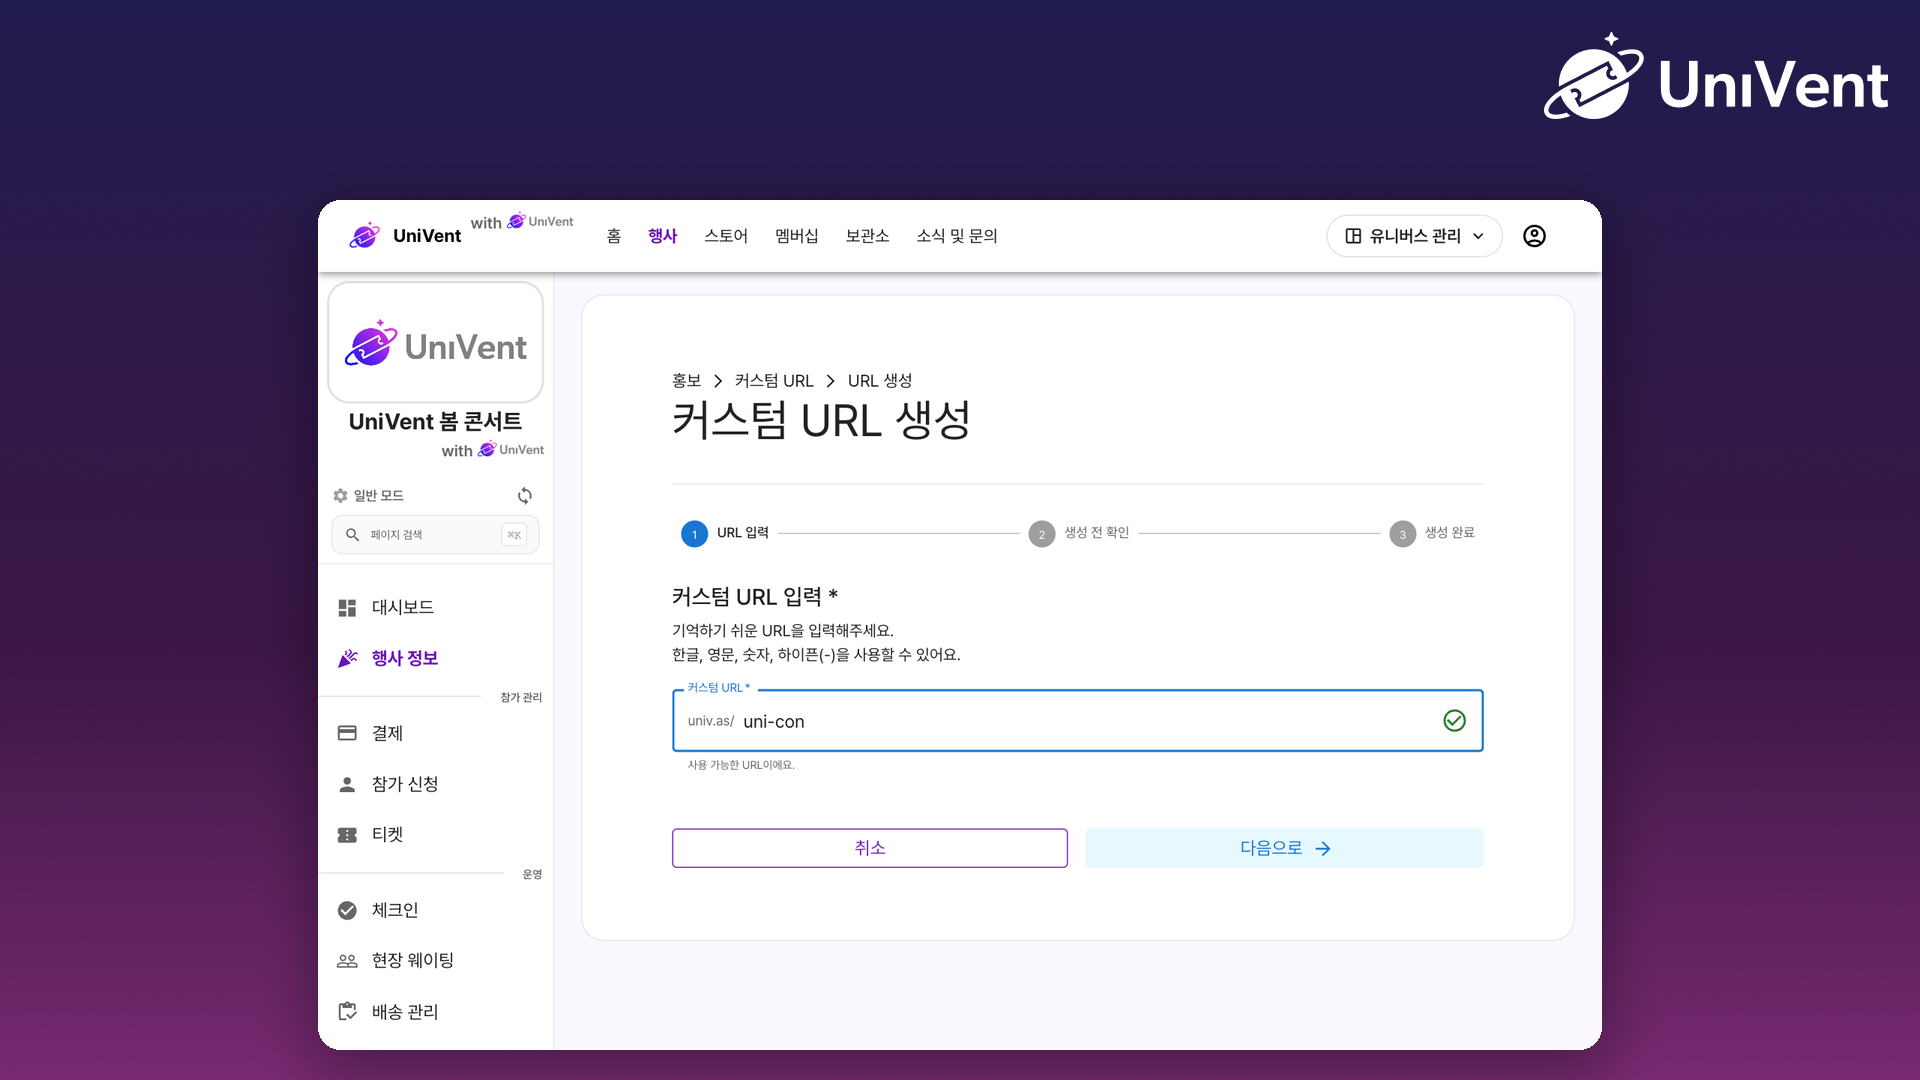Click the 'URL 생성' breadcrumb text

[880, 381]
